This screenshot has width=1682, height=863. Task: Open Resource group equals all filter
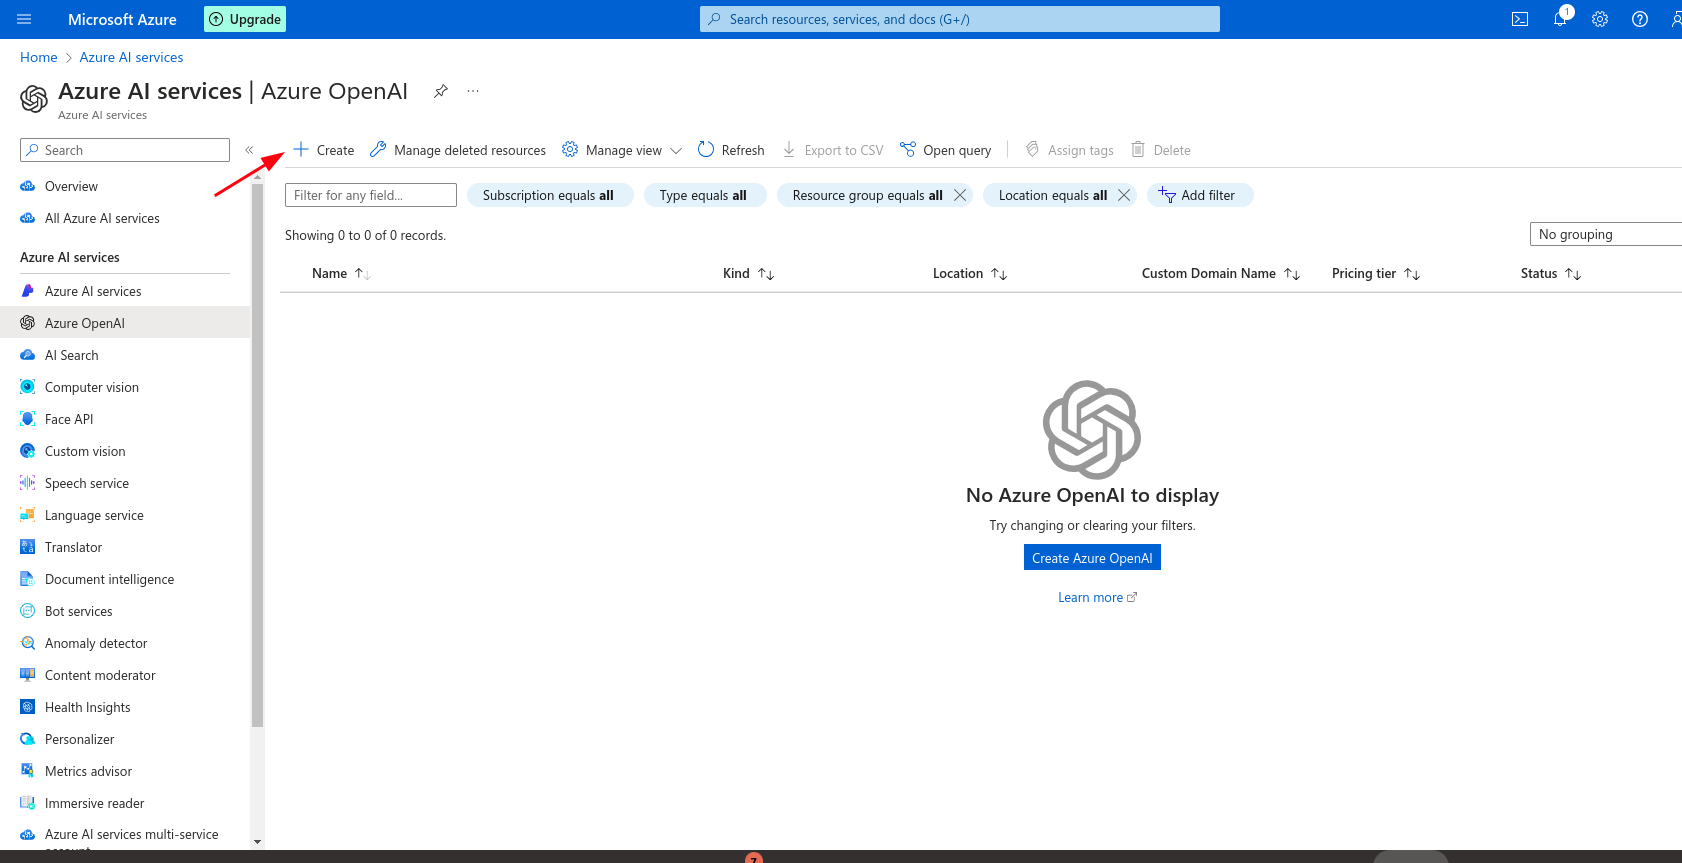point(867,195)
